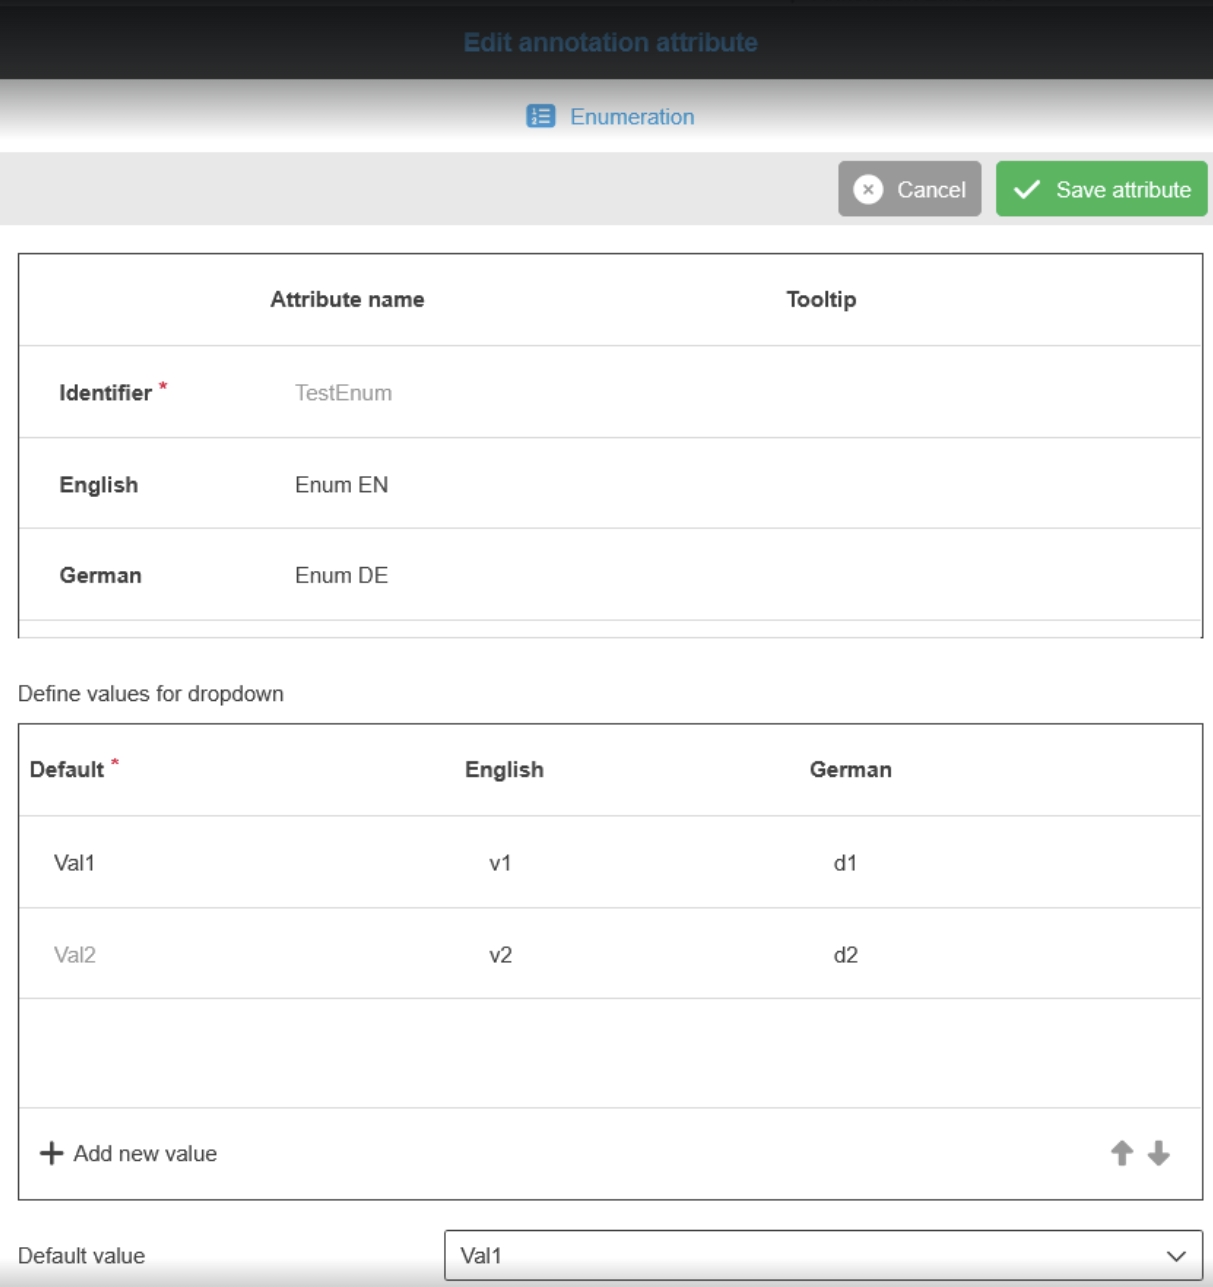
Task: Select the Val1 default cell
Action: (74, 863)
